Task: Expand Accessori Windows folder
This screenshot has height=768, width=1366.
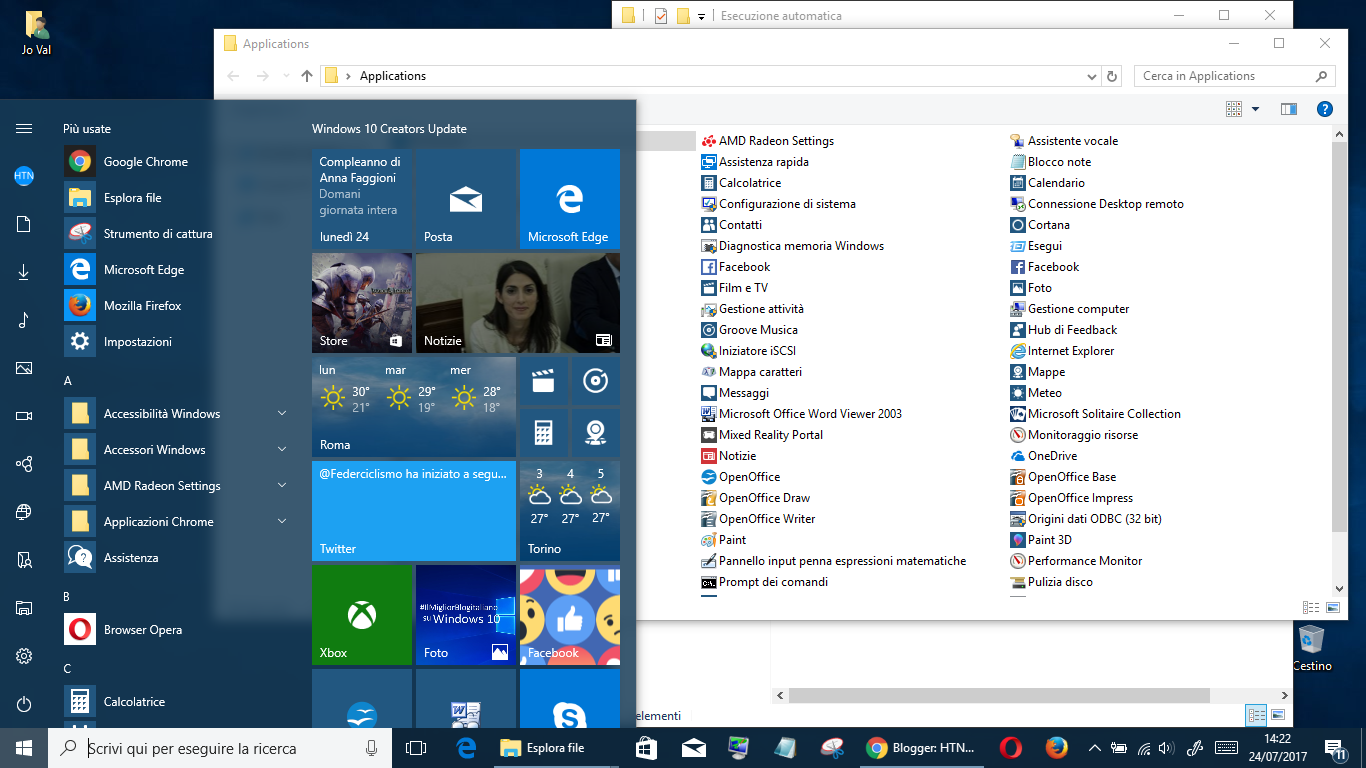Action: 176,450
